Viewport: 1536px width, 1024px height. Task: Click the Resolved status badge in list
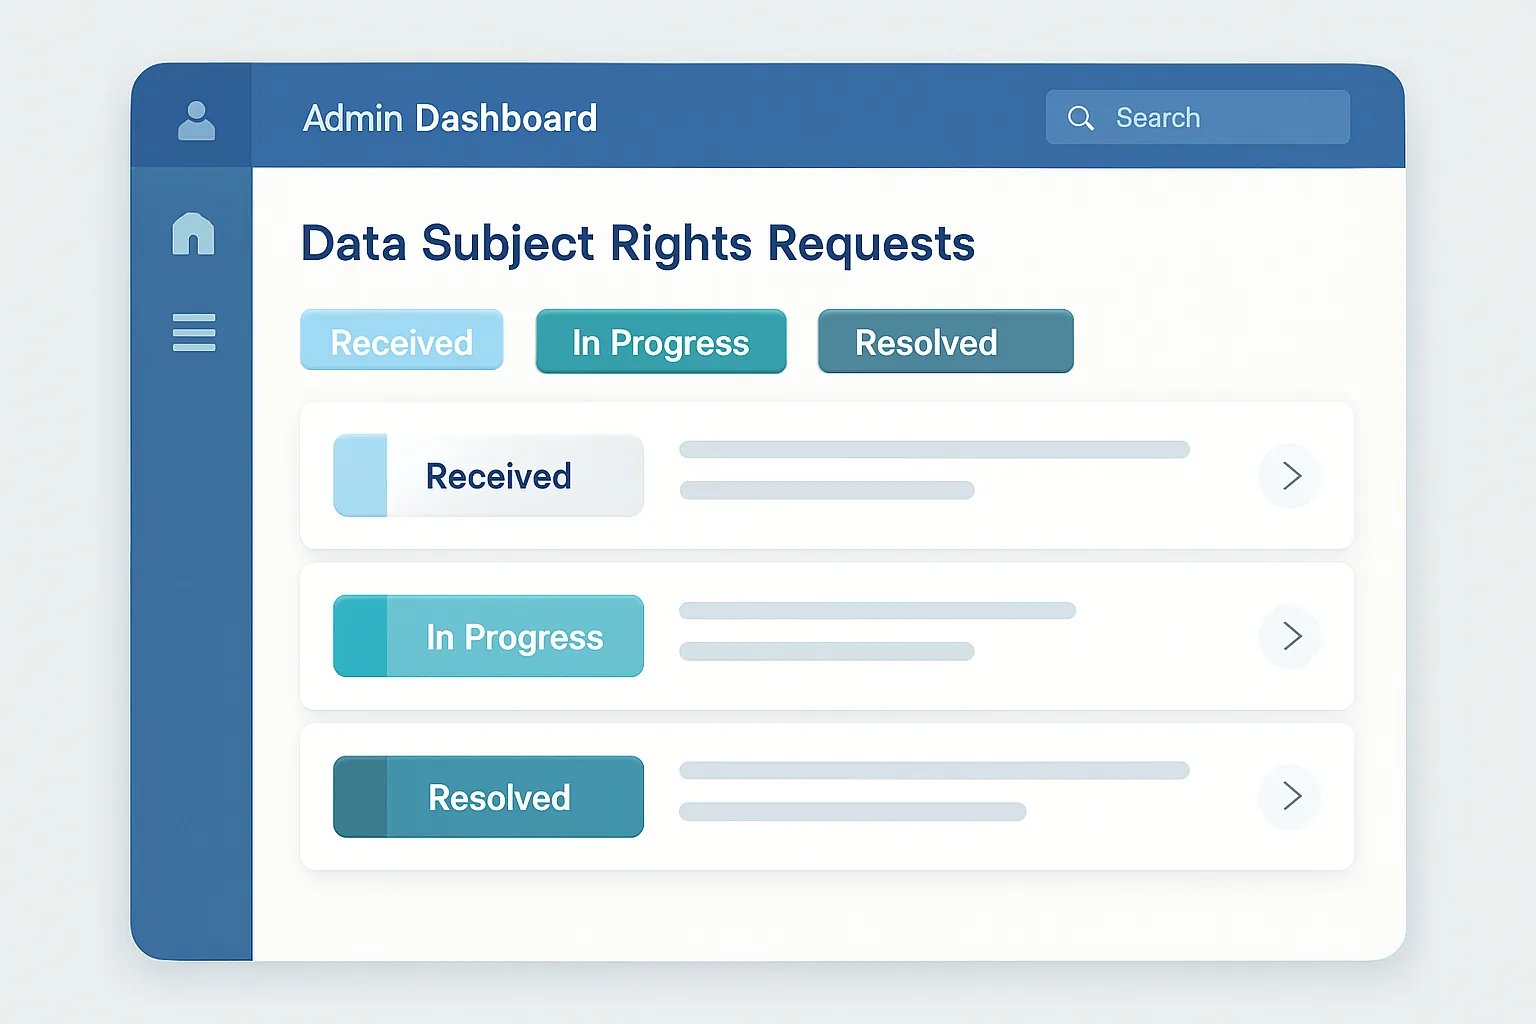click(x=489, y=797)
